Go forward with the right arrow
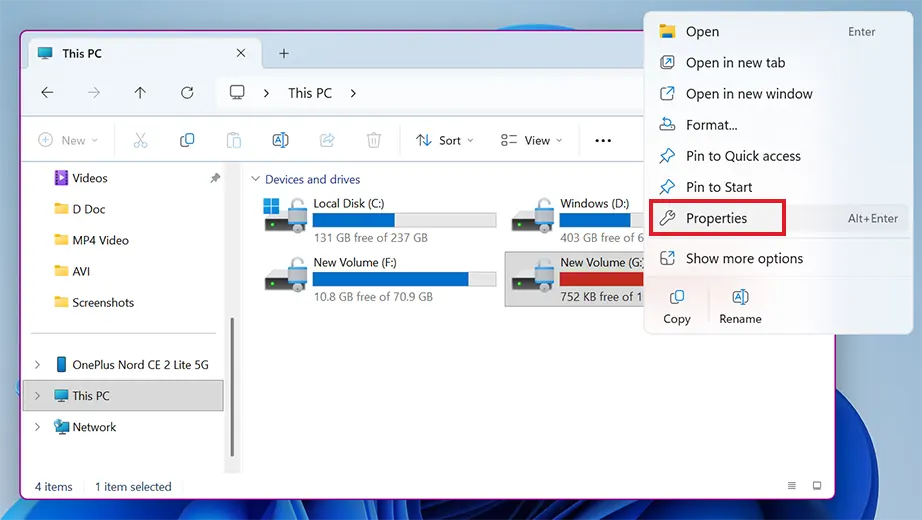Viewport: 922px width, 520px height. click(93, 92)
